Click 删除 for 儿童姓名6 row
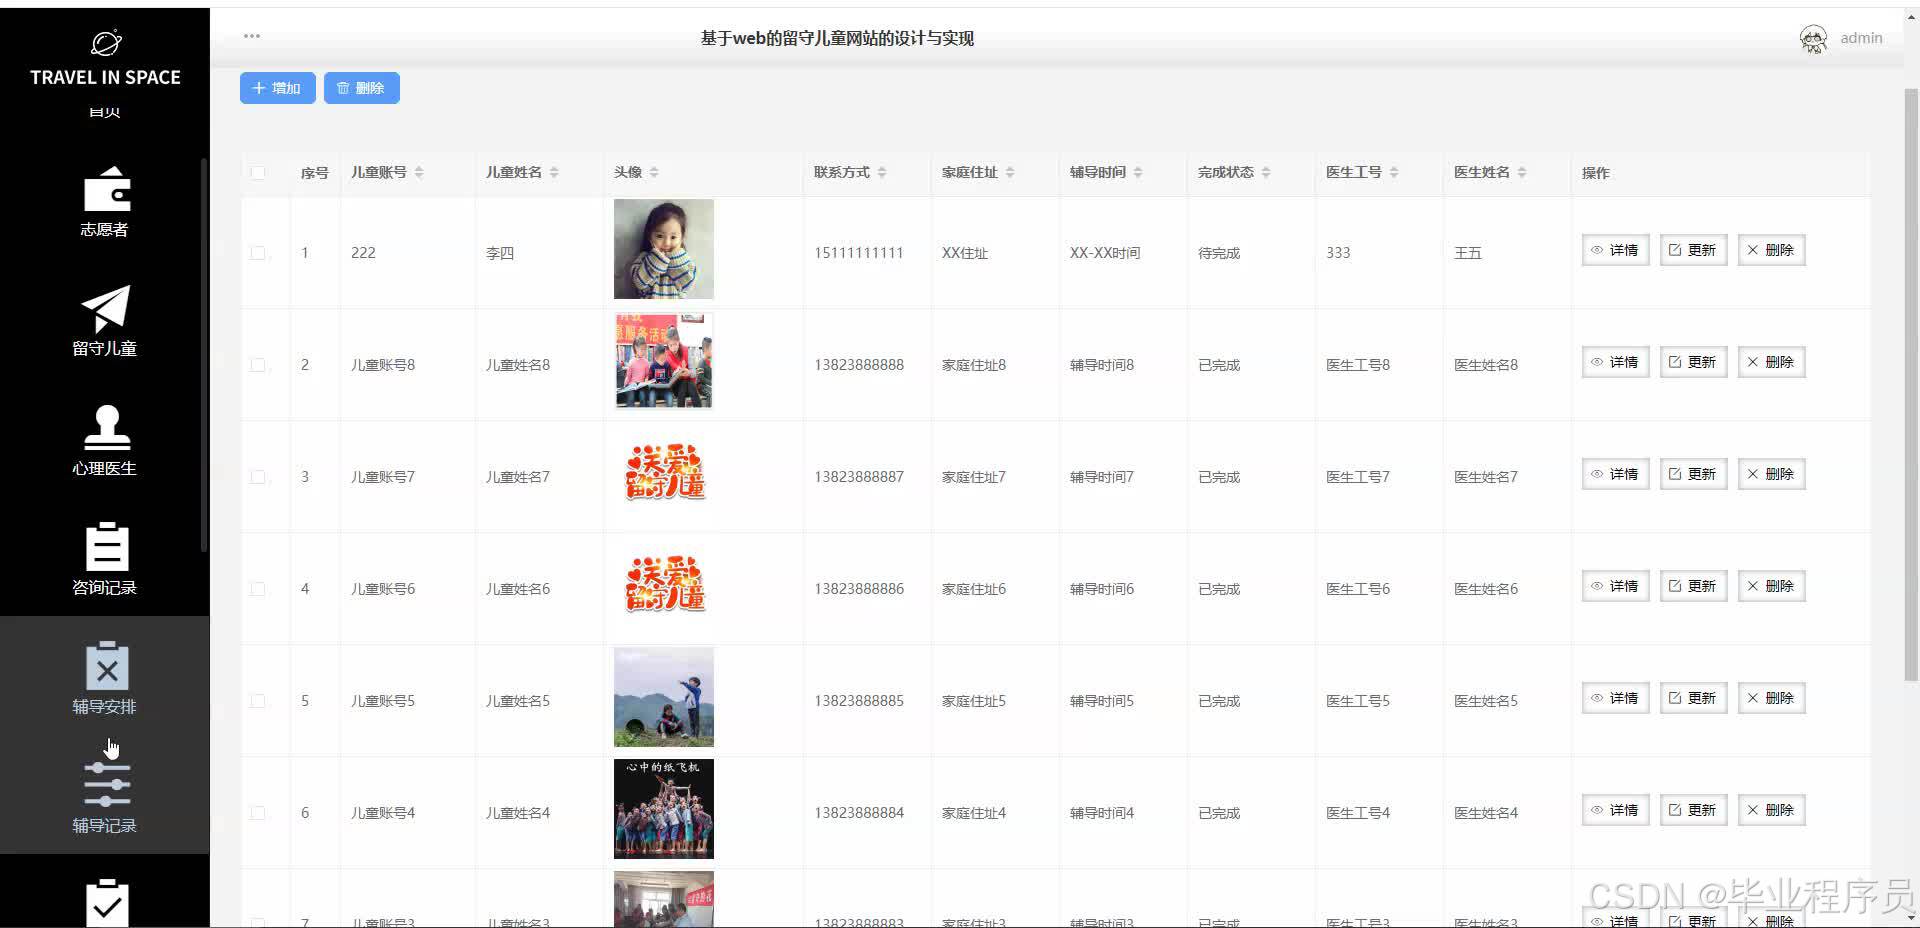The image size is (1920, 928). [1771, 586]
